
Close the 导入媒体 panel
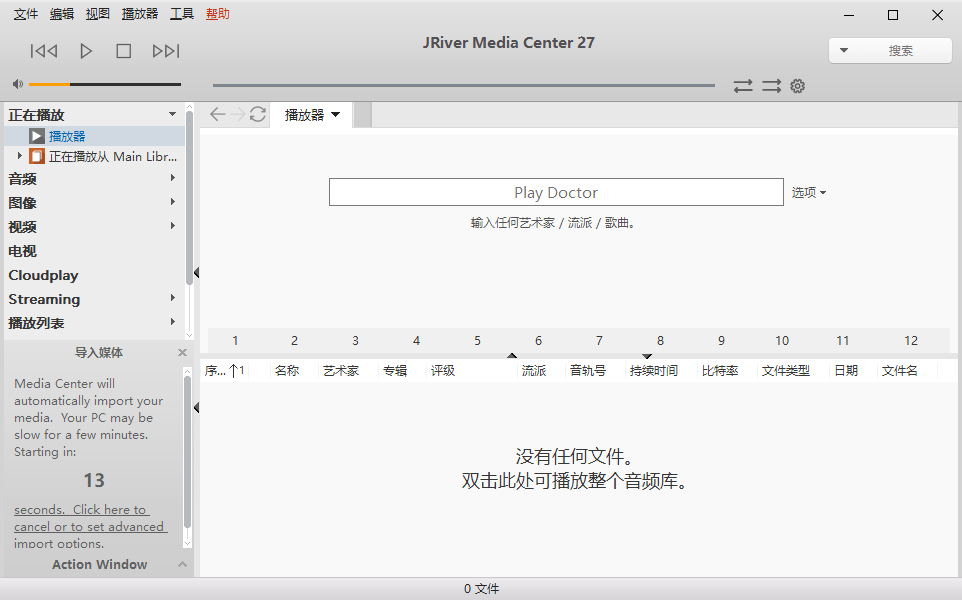click(182, 352)
